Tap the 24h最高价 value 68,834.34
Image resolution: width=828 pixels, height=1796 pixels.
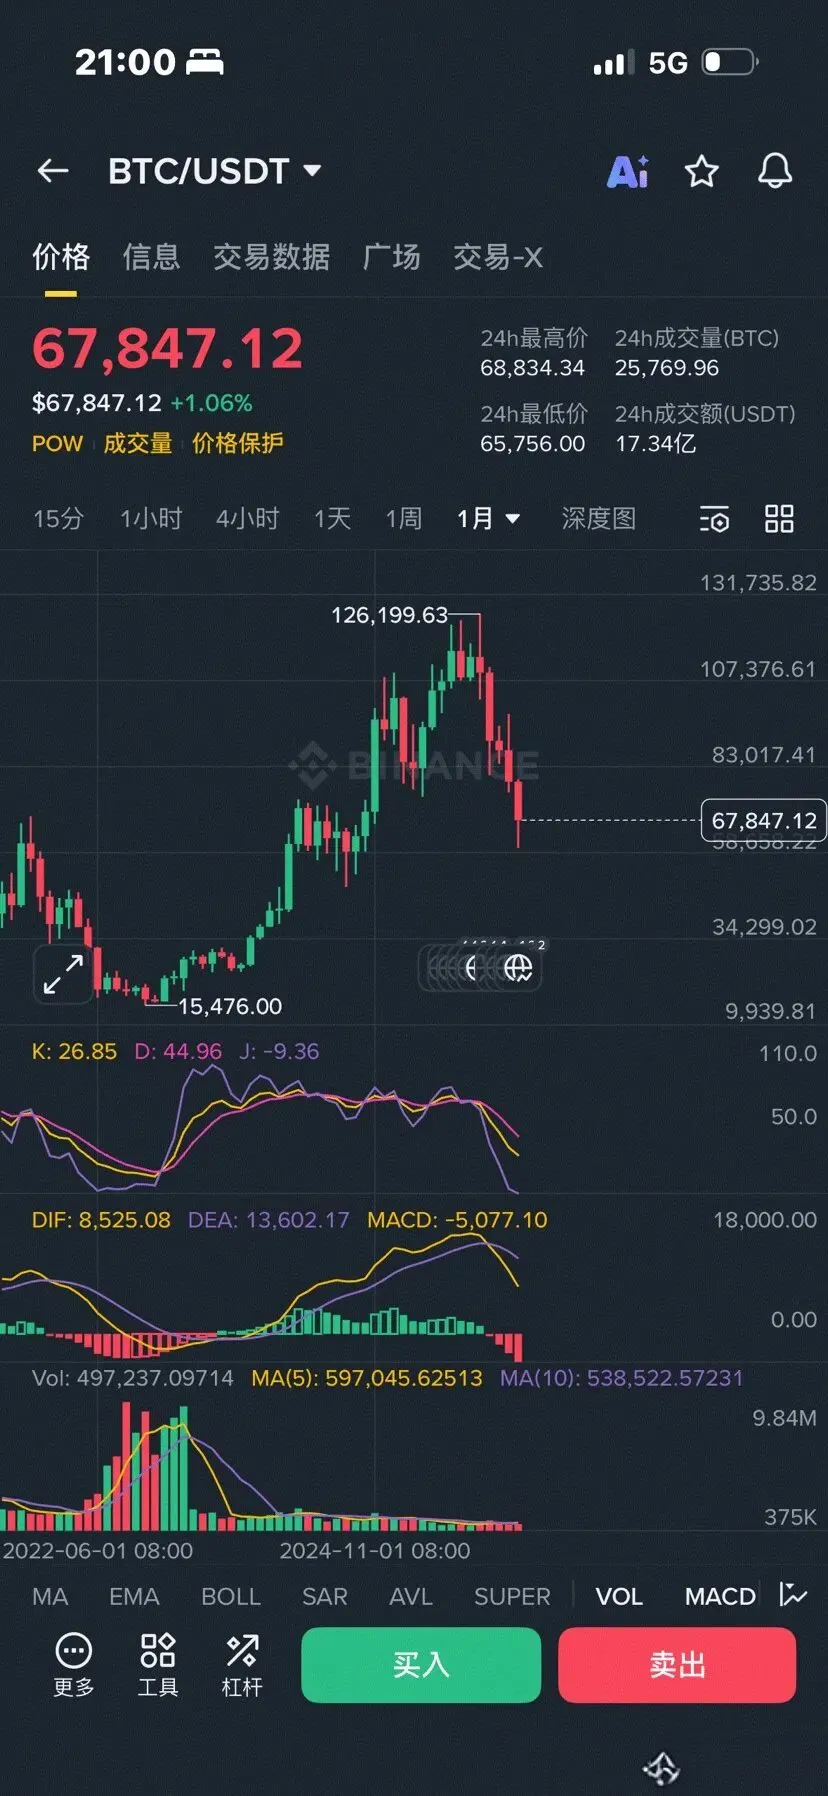pos(532,368)
